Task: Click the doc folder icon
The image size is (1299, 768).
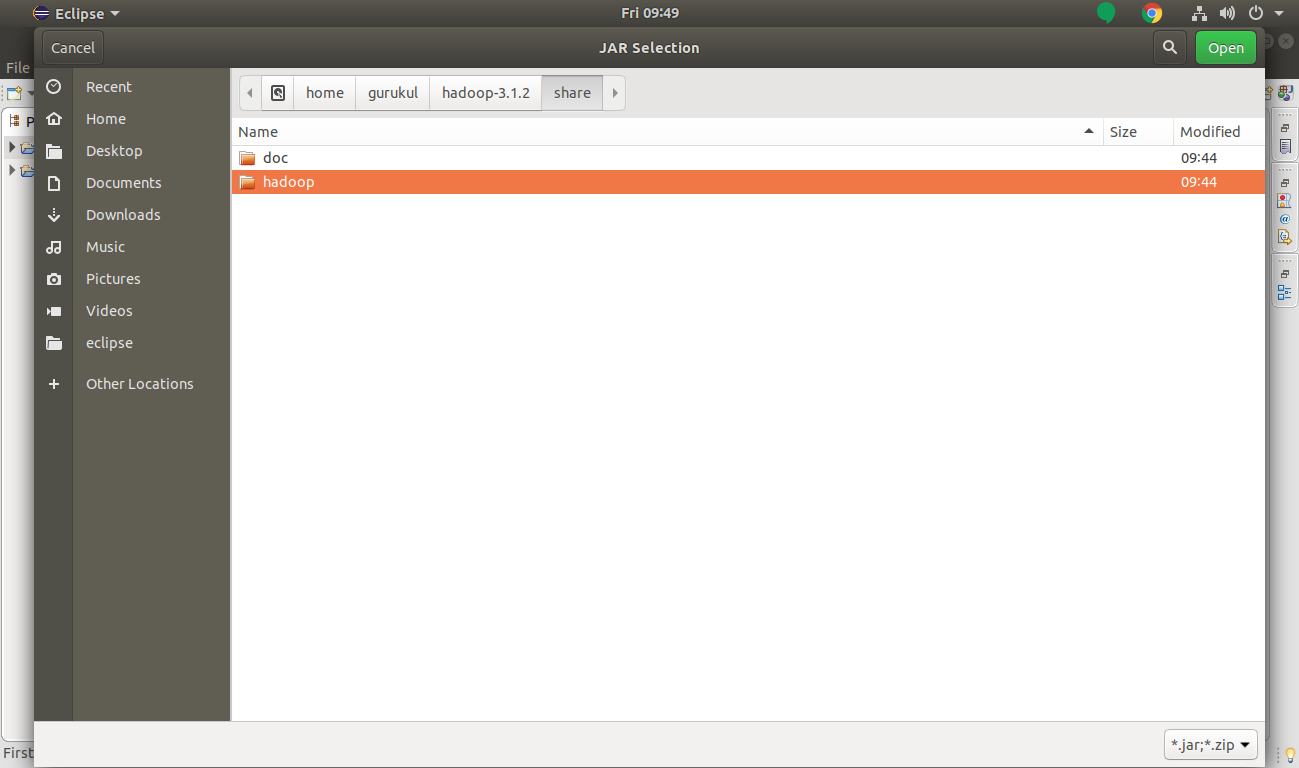Action: pos(247,158)
